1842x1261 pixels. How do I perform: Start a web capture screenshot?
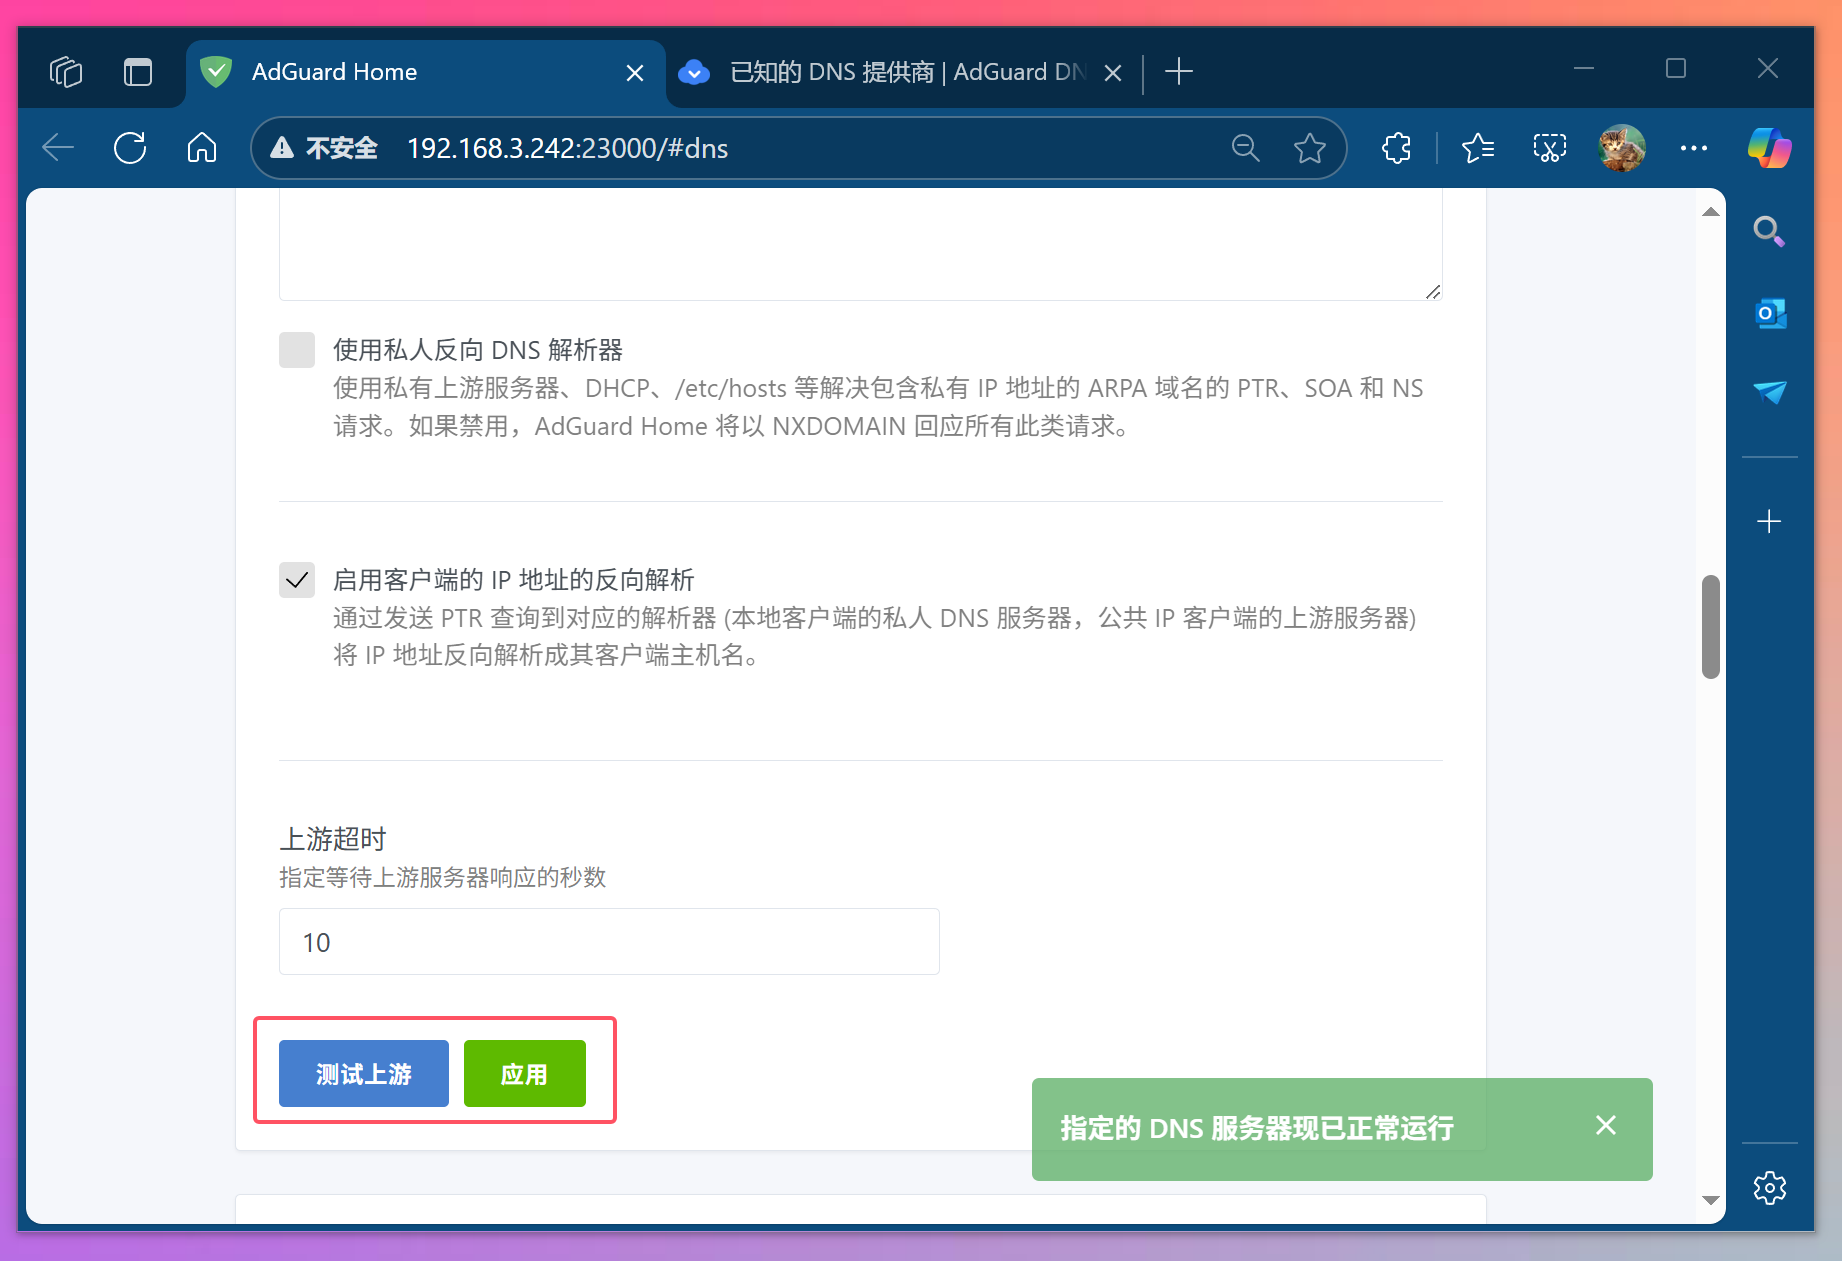pyautogui.click(x=1549, y=148)
